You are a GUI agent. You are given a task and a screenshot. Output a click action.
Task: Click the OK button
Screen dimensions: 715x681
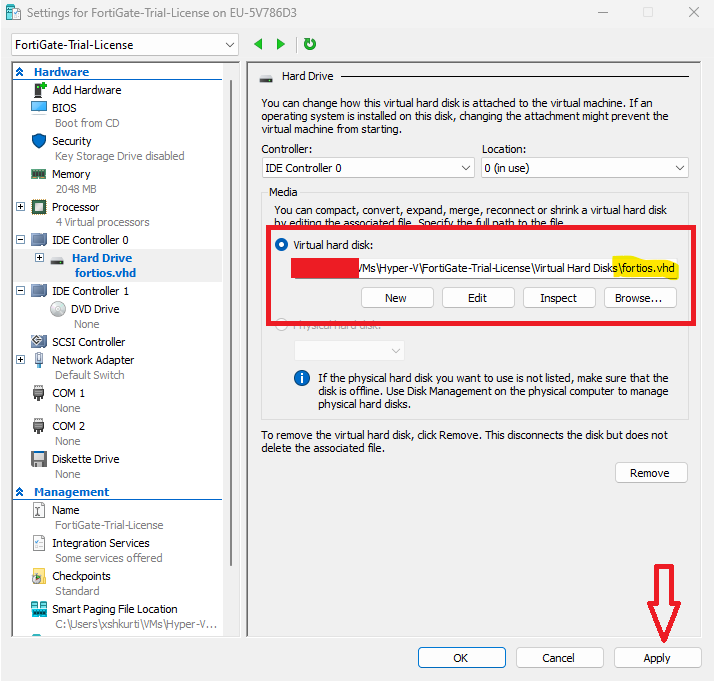coord(461,658)
